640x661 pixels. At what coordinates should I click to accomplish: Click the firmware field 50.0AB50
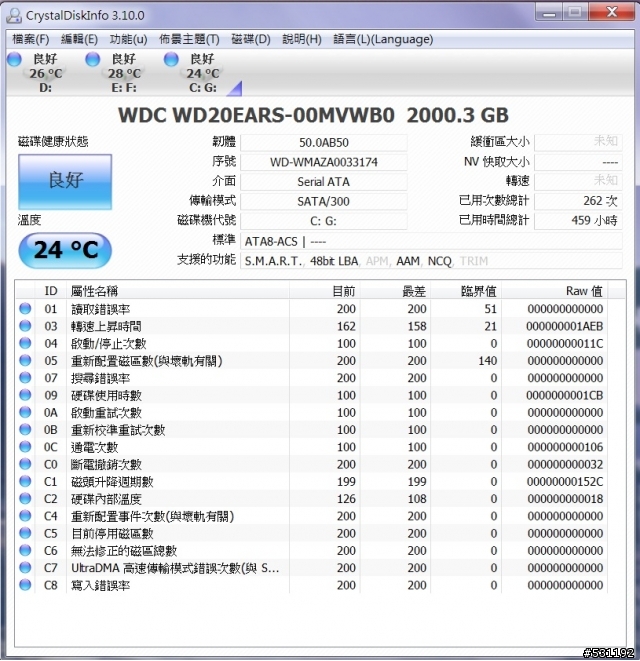[324, 142]
